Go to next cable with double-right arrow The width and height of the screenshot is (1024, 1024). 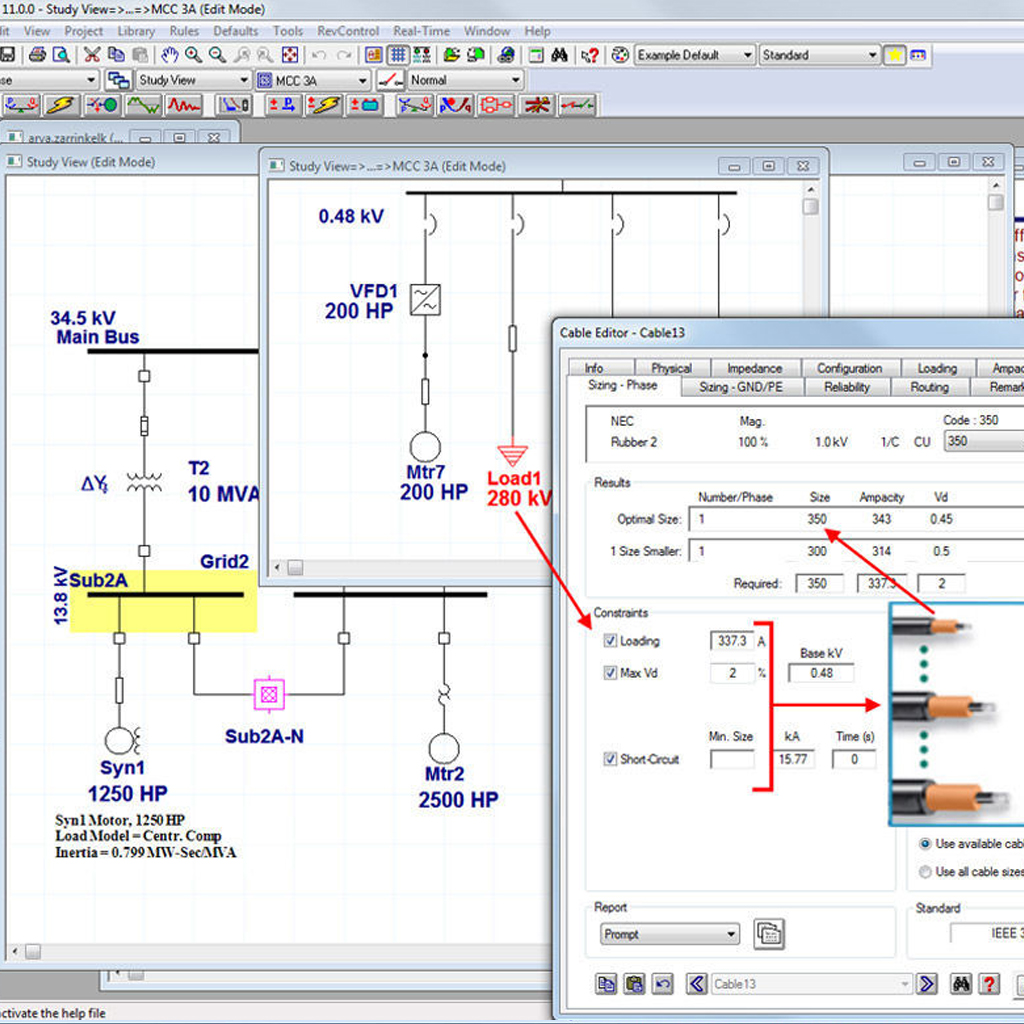point(927,984)
